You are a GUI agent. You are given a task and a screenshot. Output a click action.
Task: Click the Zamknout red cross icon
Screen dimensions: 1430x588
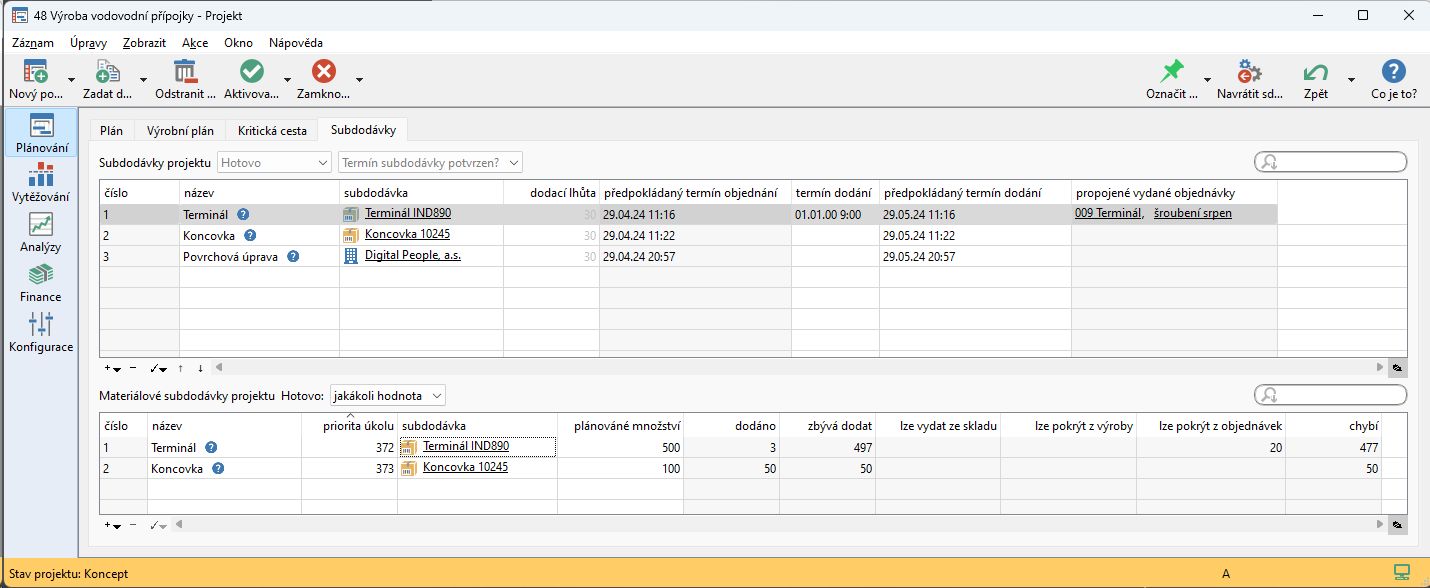pos(323,72)
